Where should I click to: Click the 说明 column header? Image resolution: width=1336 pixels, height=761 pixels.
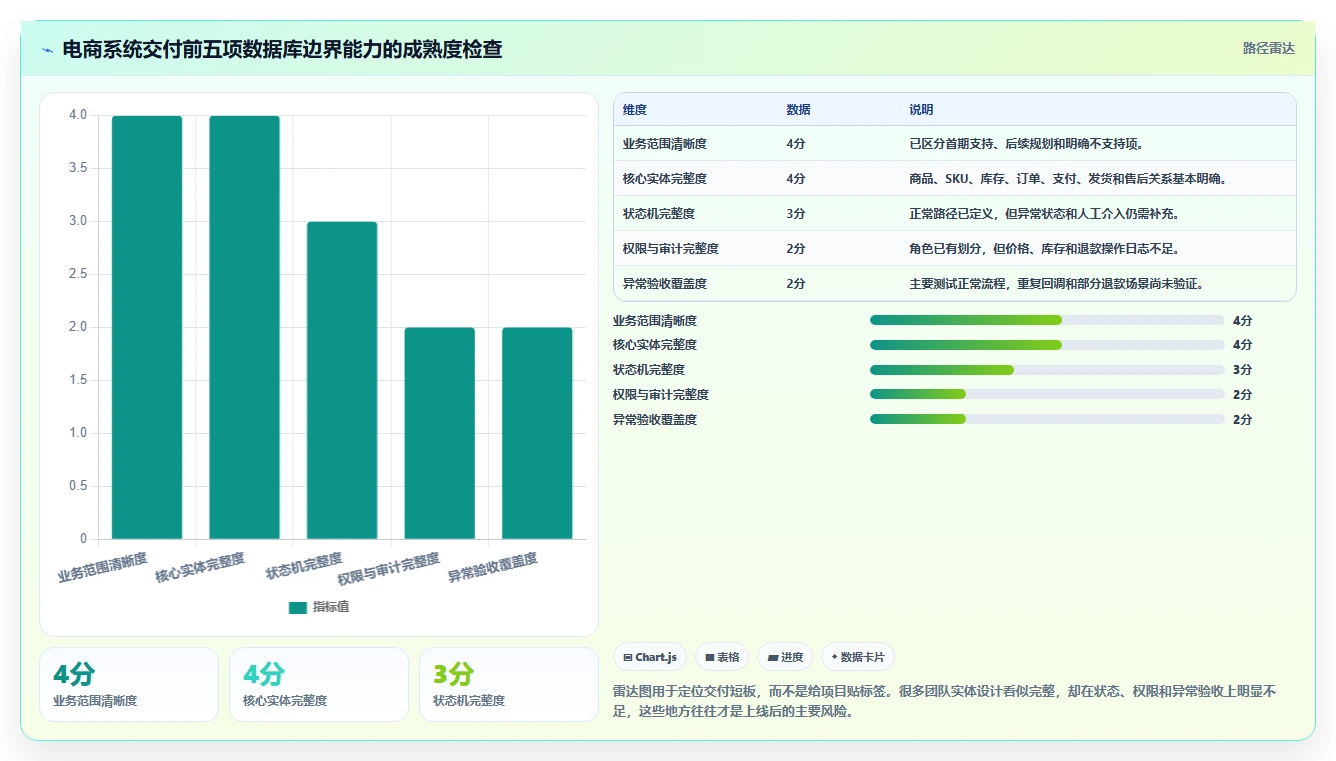921,110
